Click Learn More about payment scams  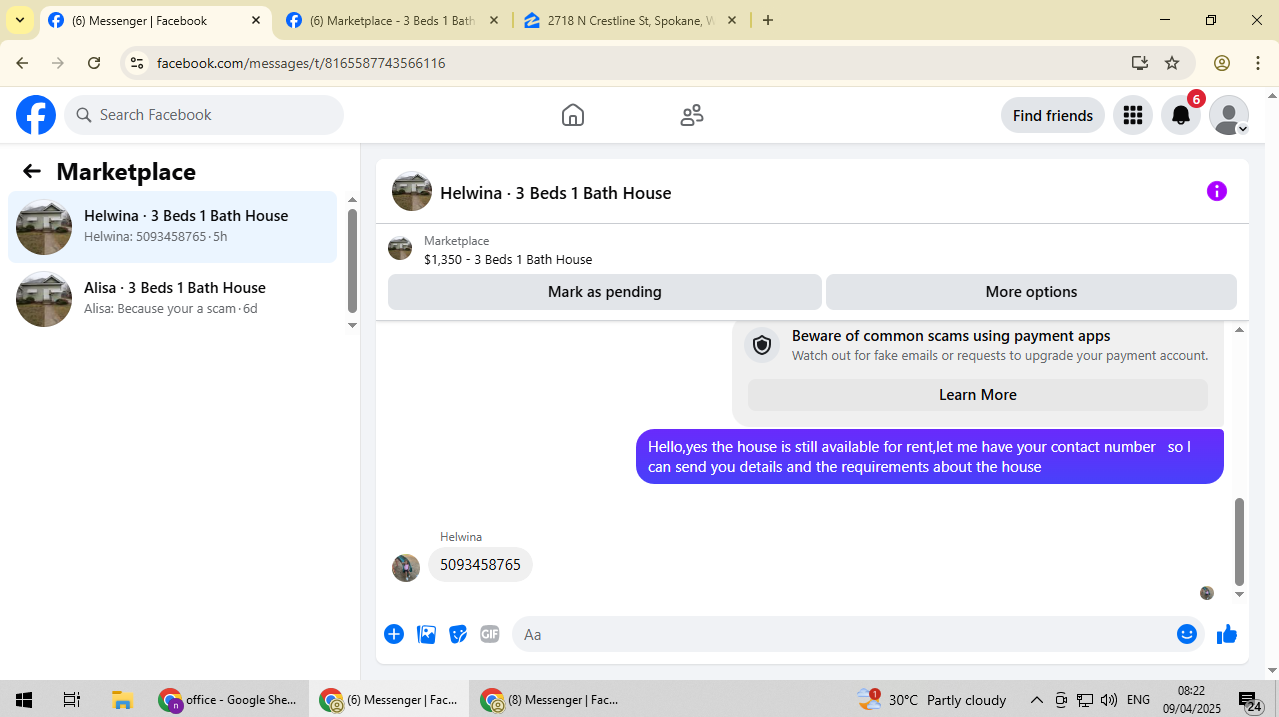pos(978,395)
